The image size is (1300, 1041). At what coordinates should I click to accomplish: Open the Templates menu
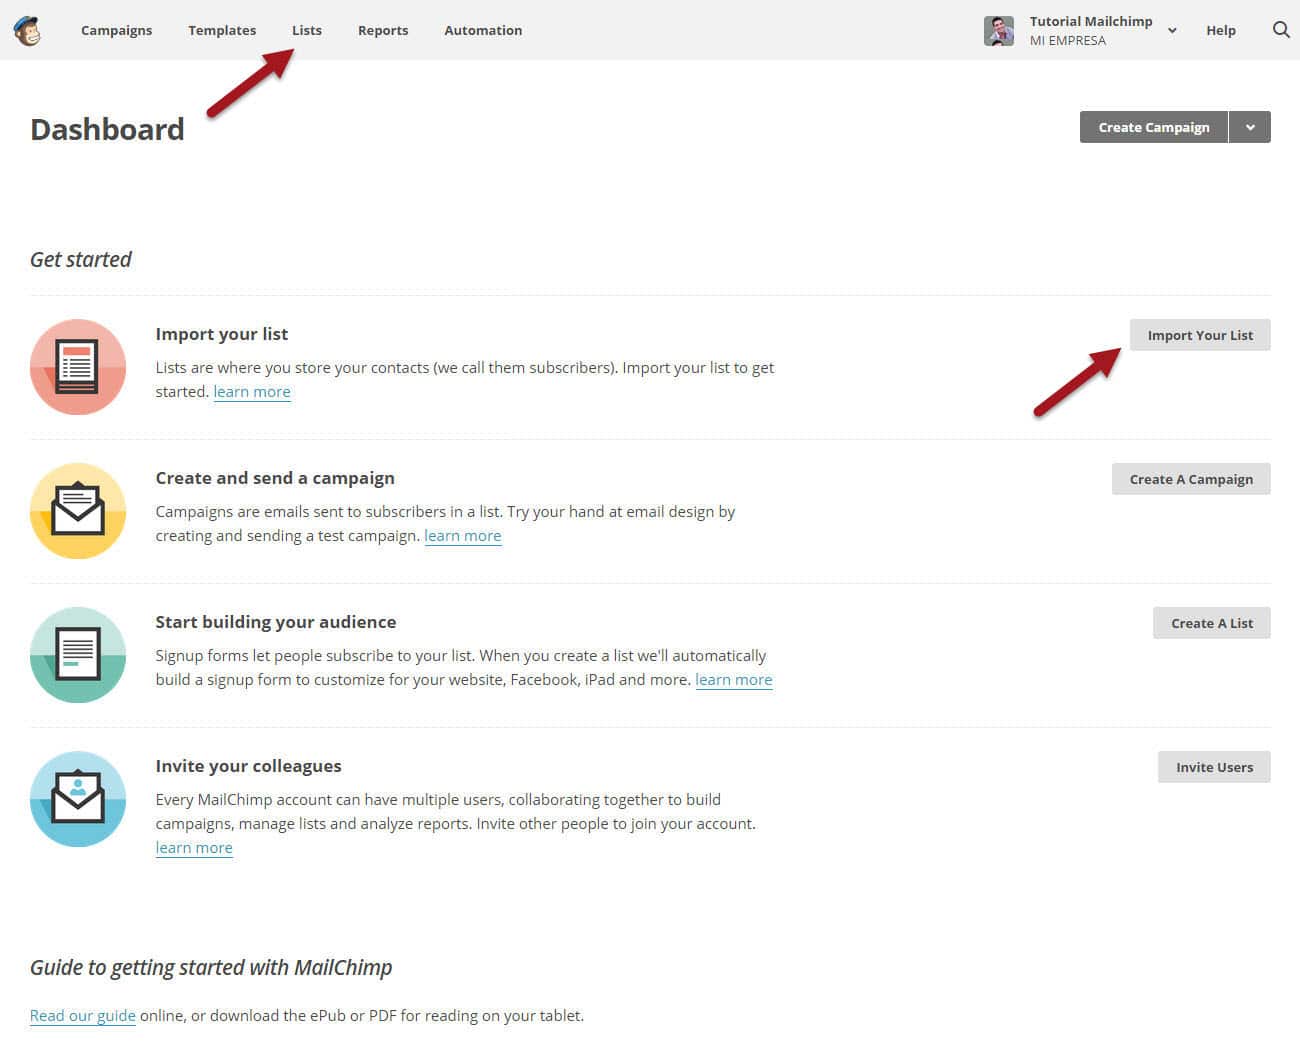click(x=222, y=30)
